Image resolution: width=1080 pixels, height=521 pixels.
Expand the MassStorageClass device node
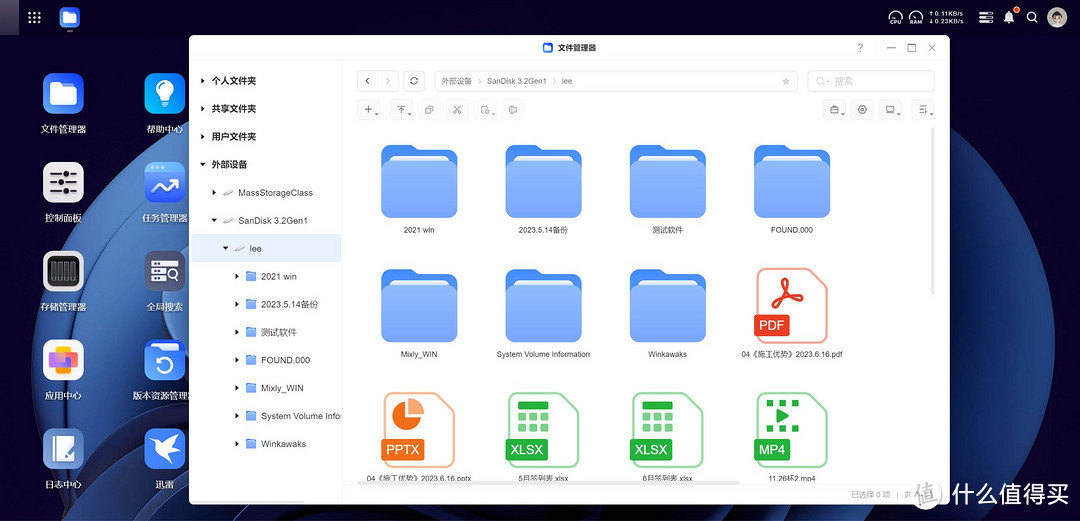point(214,193)
